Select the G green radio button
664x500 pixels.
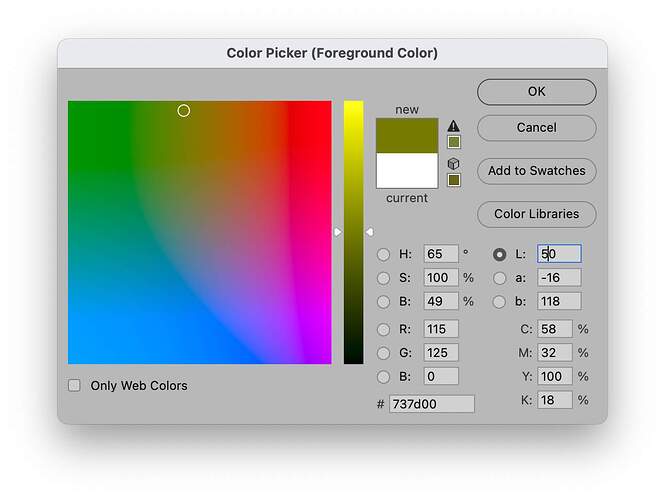coord(383,353)
